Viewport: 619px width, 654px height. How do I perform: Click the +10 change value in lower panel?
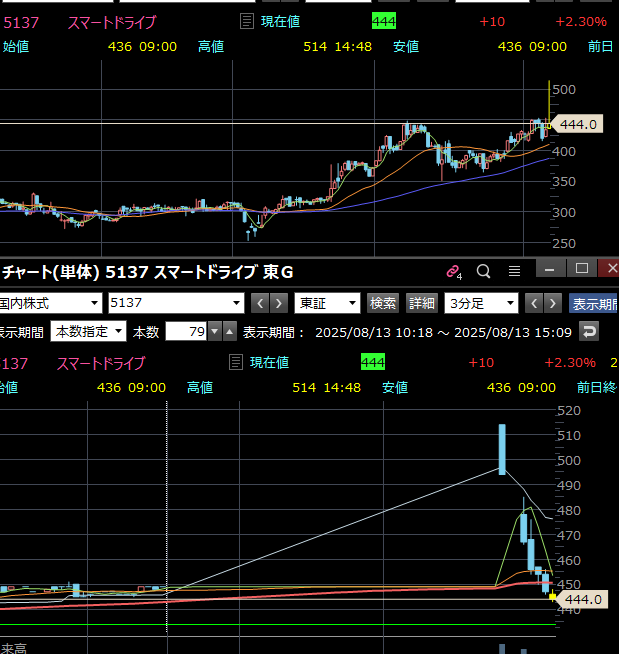481,362
